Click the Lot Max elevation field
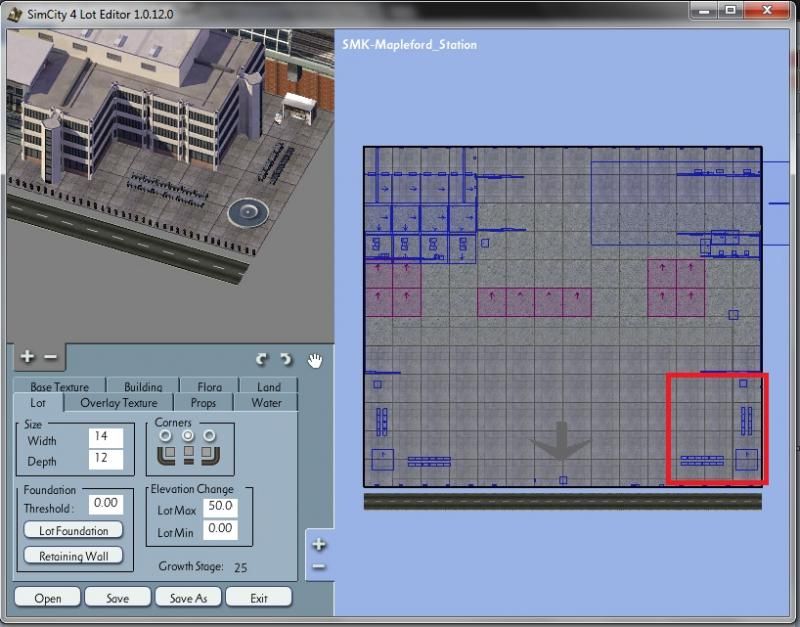This screenshot has width=800, height=627. point(220,507)
